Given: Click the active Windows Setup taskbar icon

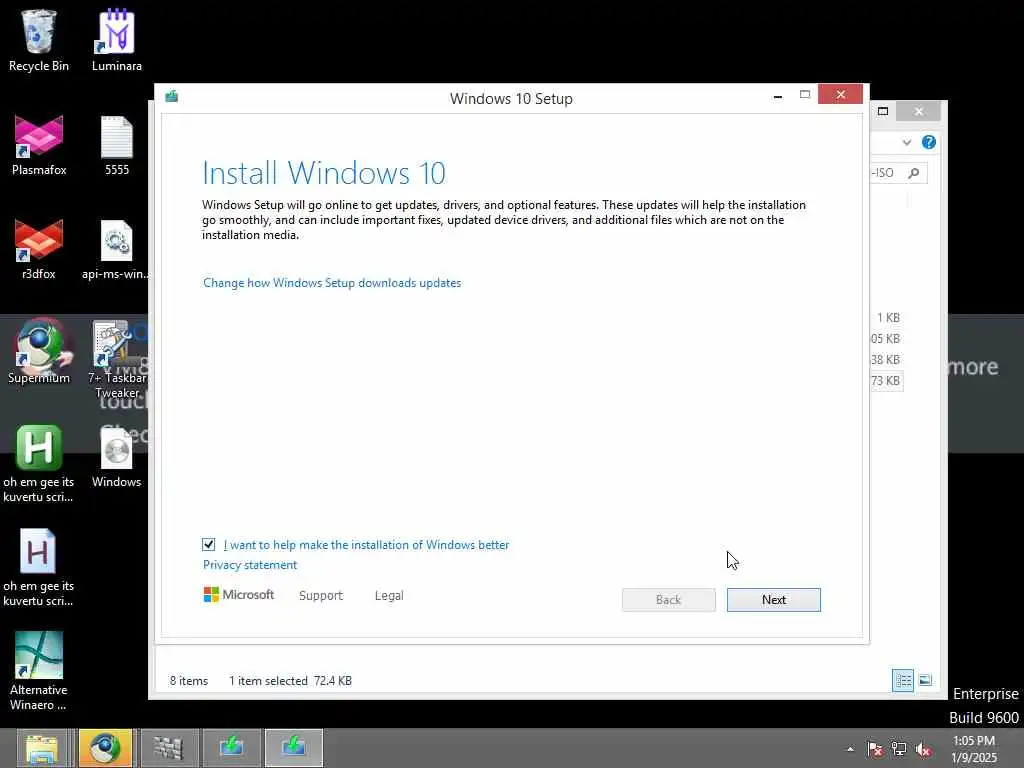Looking at the screenshot, I should 294,748.
